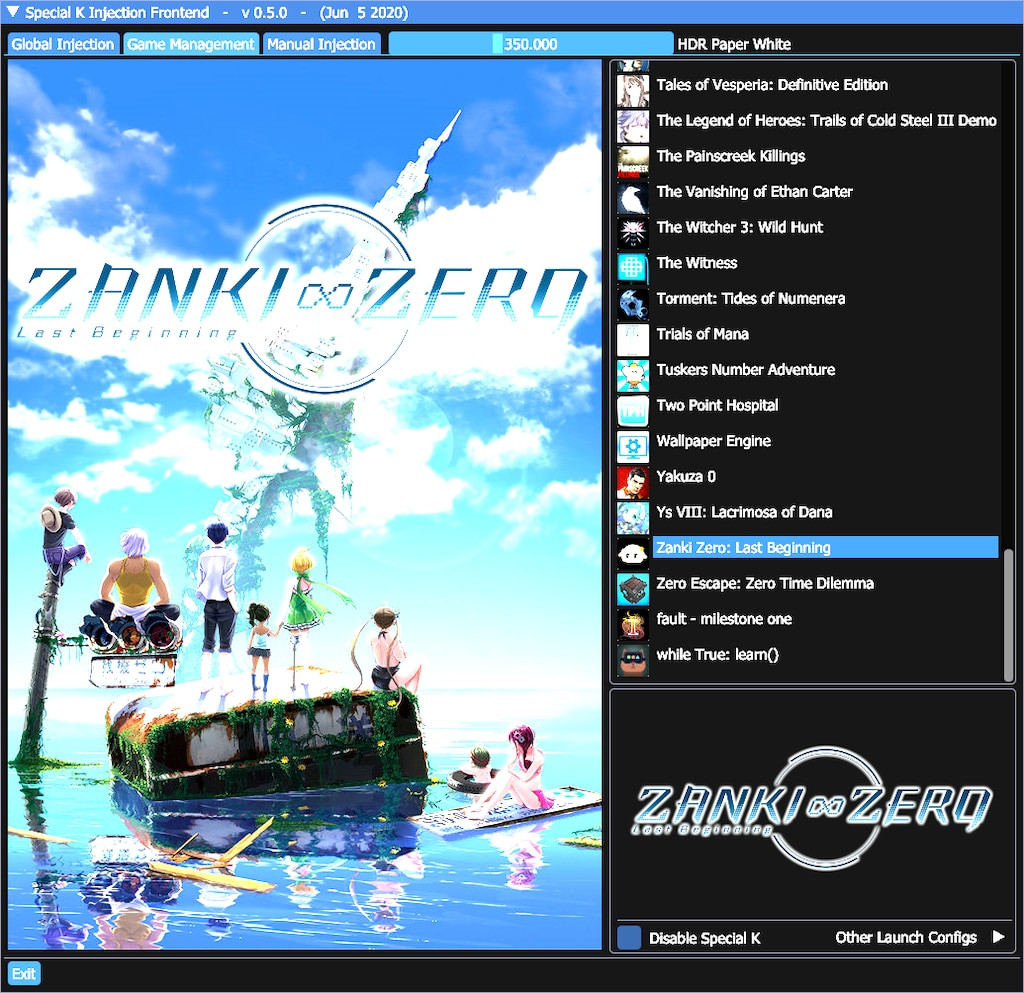Viewport: 1024px width, 993px height.
Task: Click the Zanki Zero sheep icon
Action: pos(633,553)
